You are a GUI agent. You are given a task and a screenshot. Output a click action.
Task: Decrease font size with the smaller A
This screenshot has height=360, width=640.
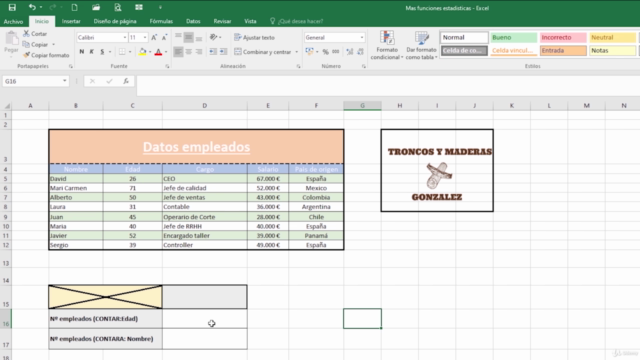pyautogui.click(x=164, y=38)
